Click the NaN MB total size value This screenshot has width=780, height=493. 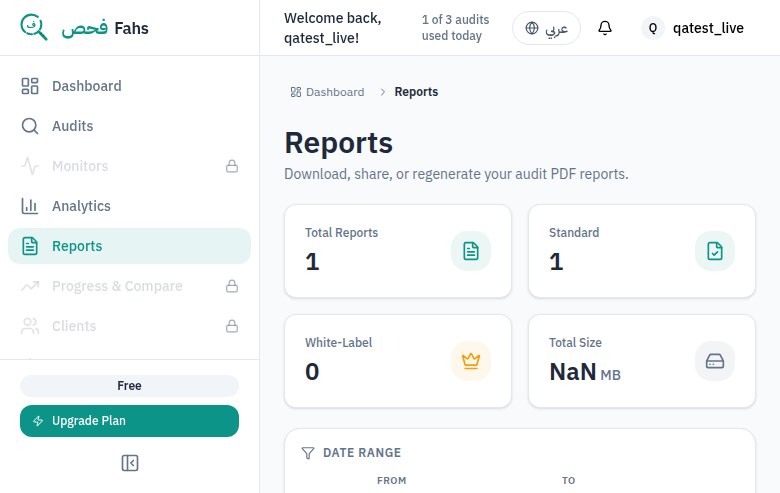pos(585,372)
